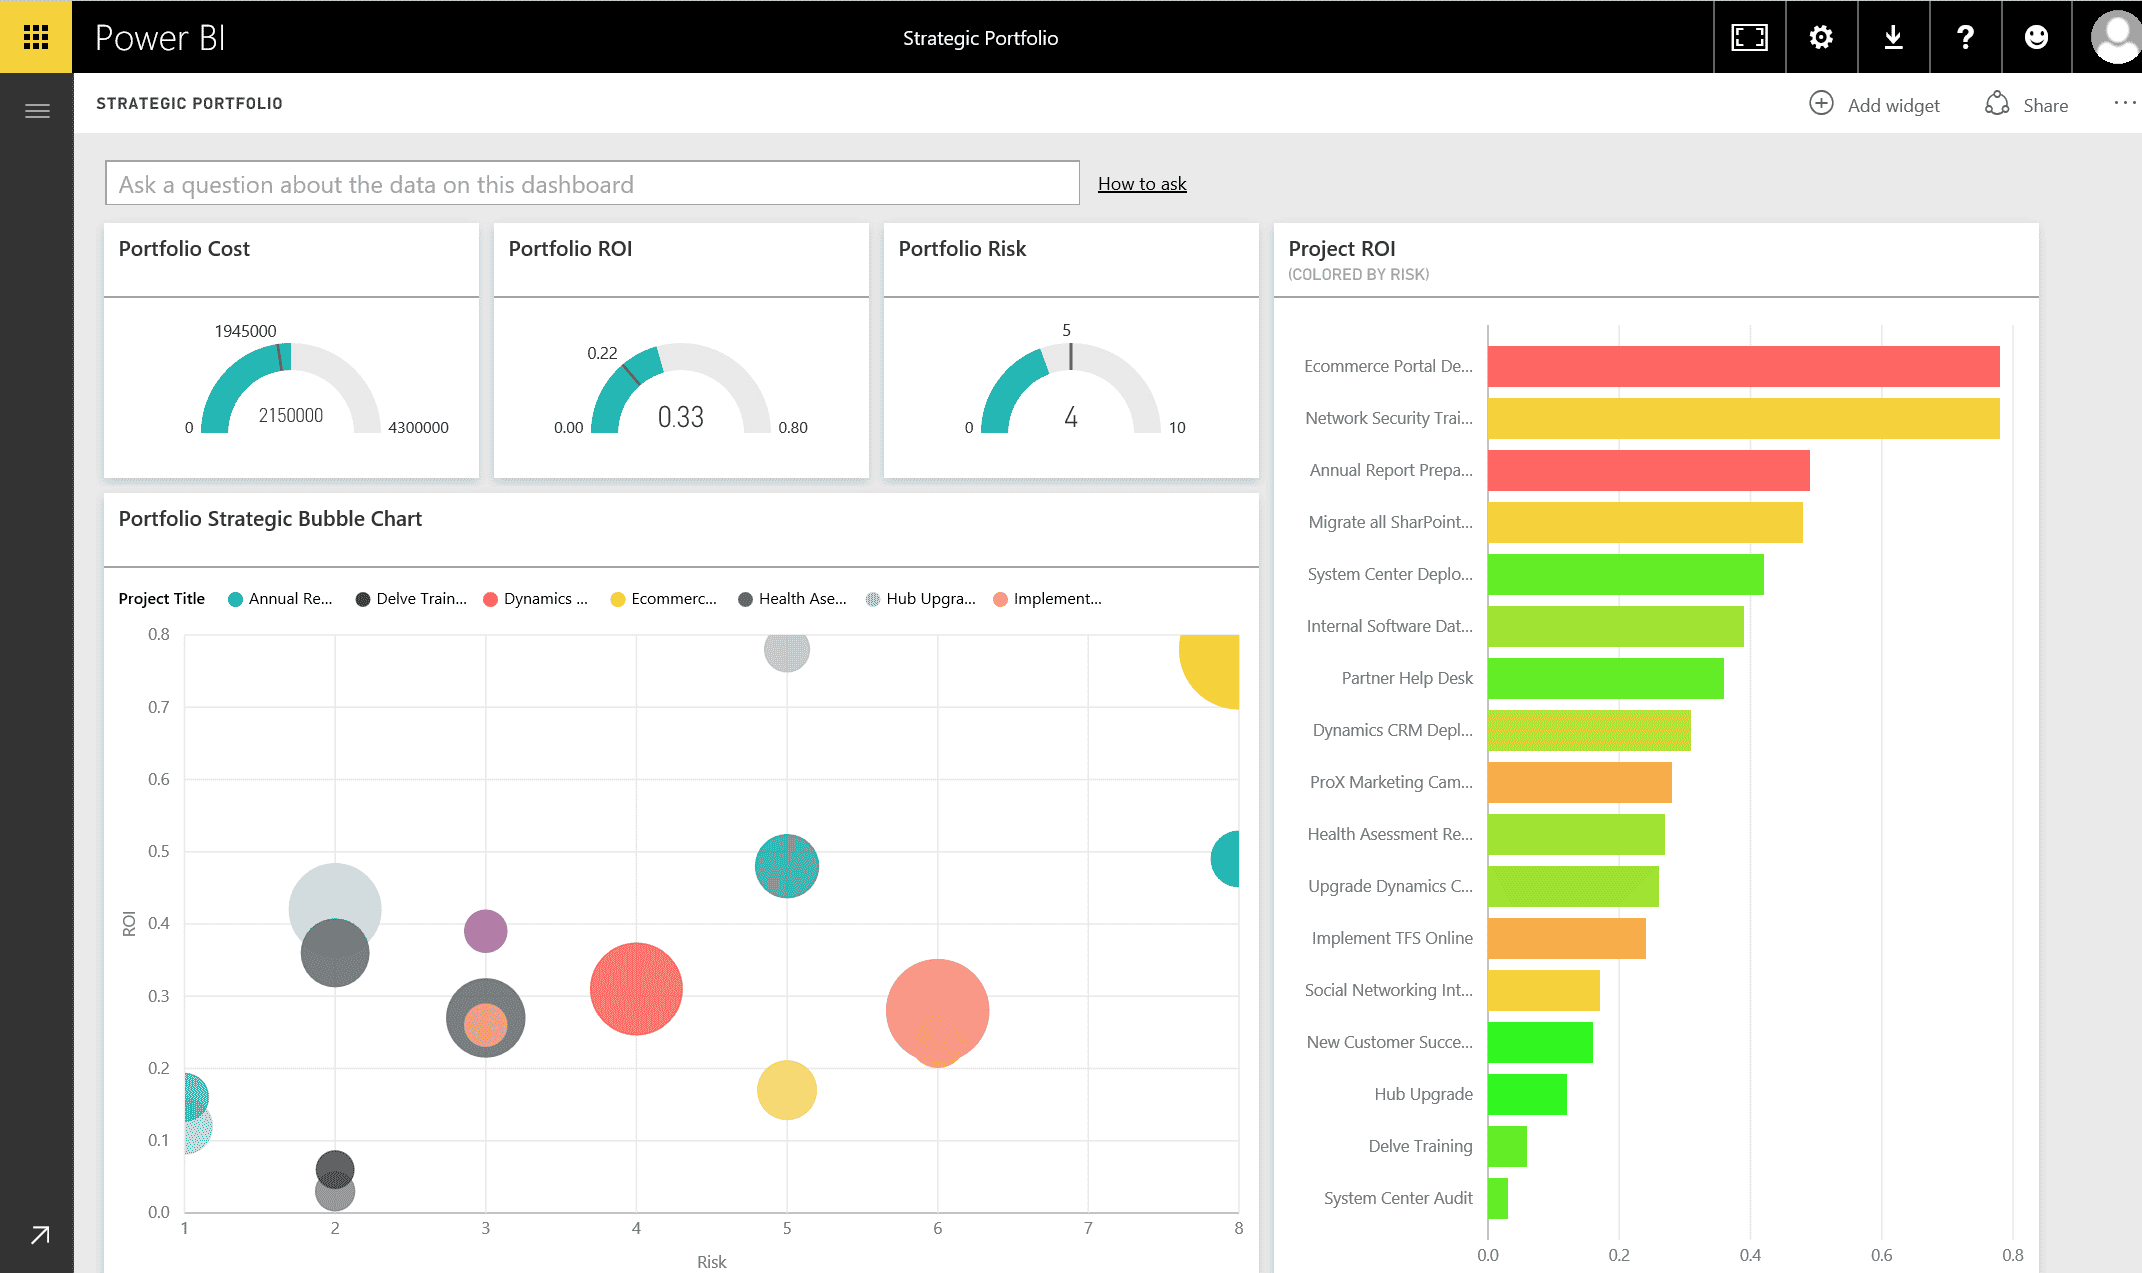Screen dimensions: 2142x1273
Task: Click the System Center Audit bar
Action: 1497,1198
